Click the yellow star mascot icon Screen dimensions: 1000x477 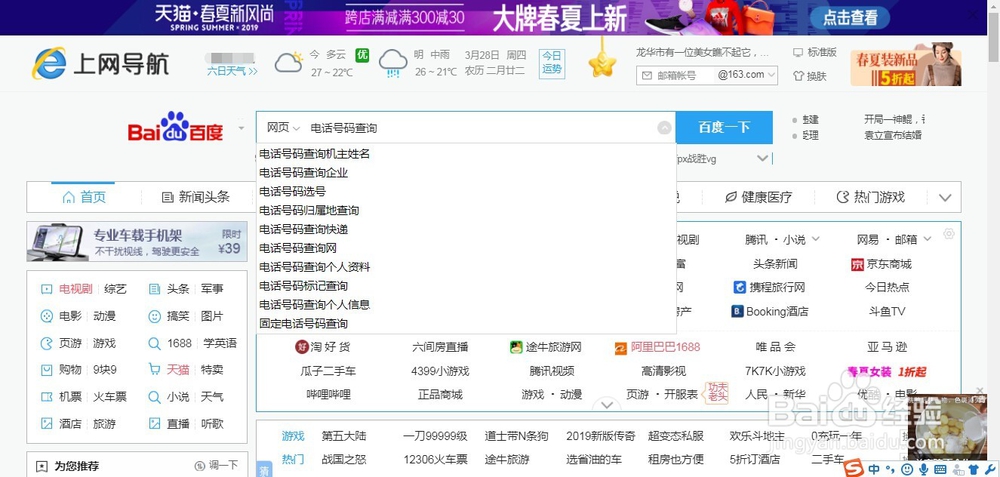602,64
